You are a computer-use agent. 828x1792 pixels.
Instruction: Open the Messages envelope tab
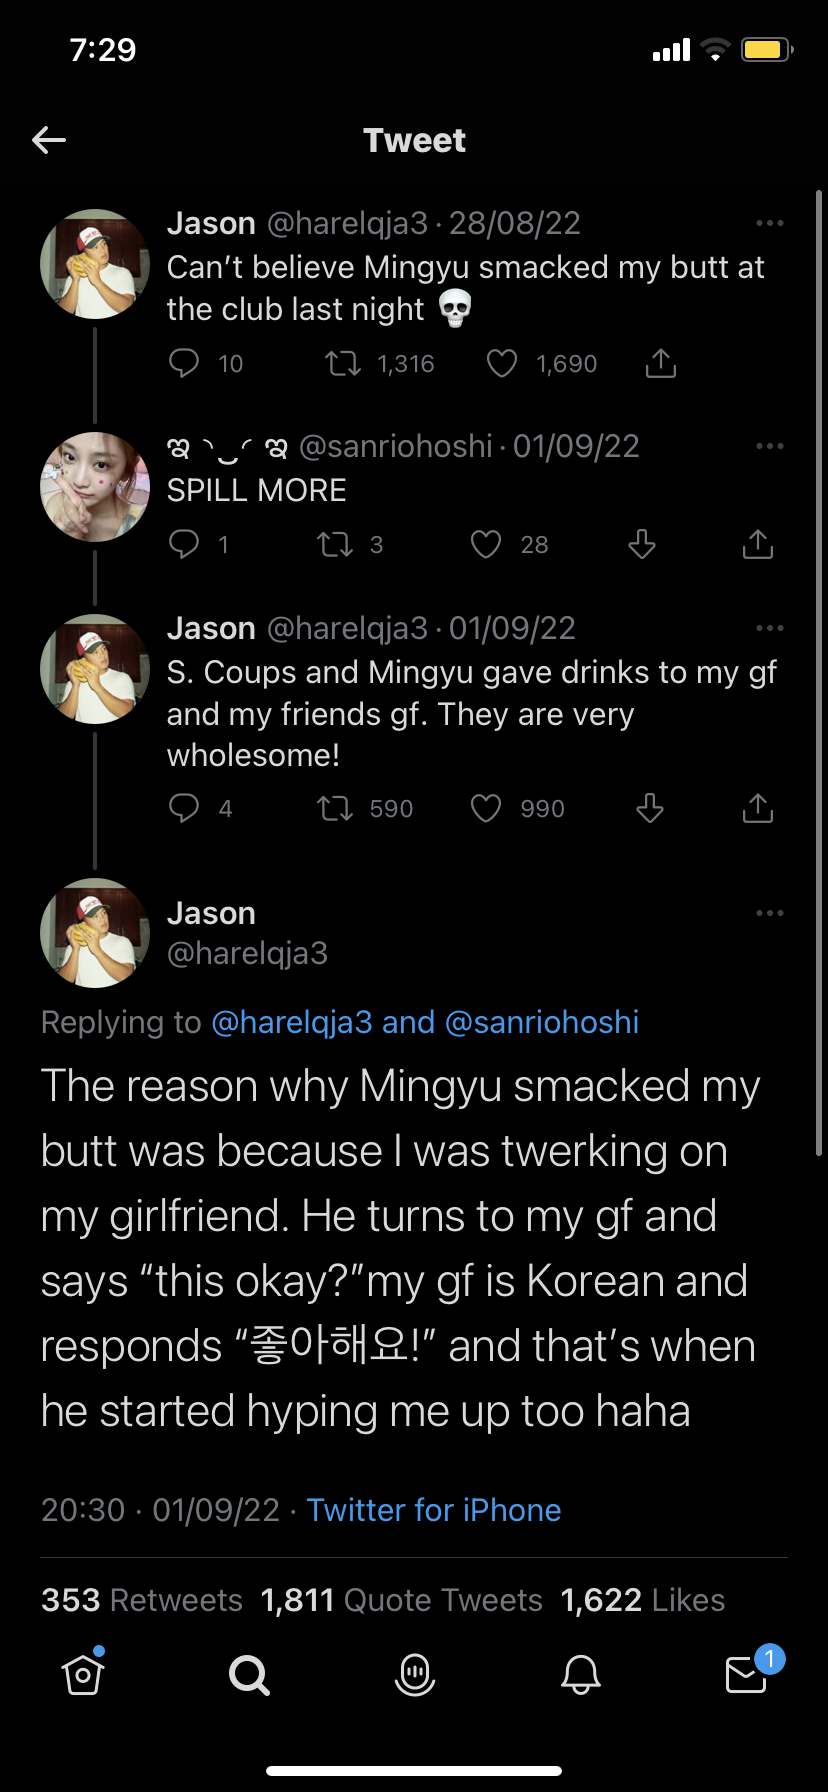pyautogui.click(x=746, y=1673)
